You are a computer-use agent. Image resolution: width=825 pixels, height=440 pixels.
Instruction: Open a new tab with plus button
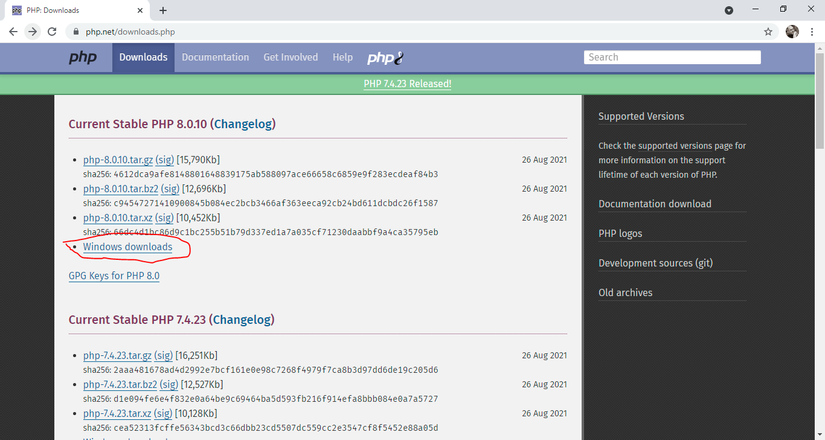(163, 11)
